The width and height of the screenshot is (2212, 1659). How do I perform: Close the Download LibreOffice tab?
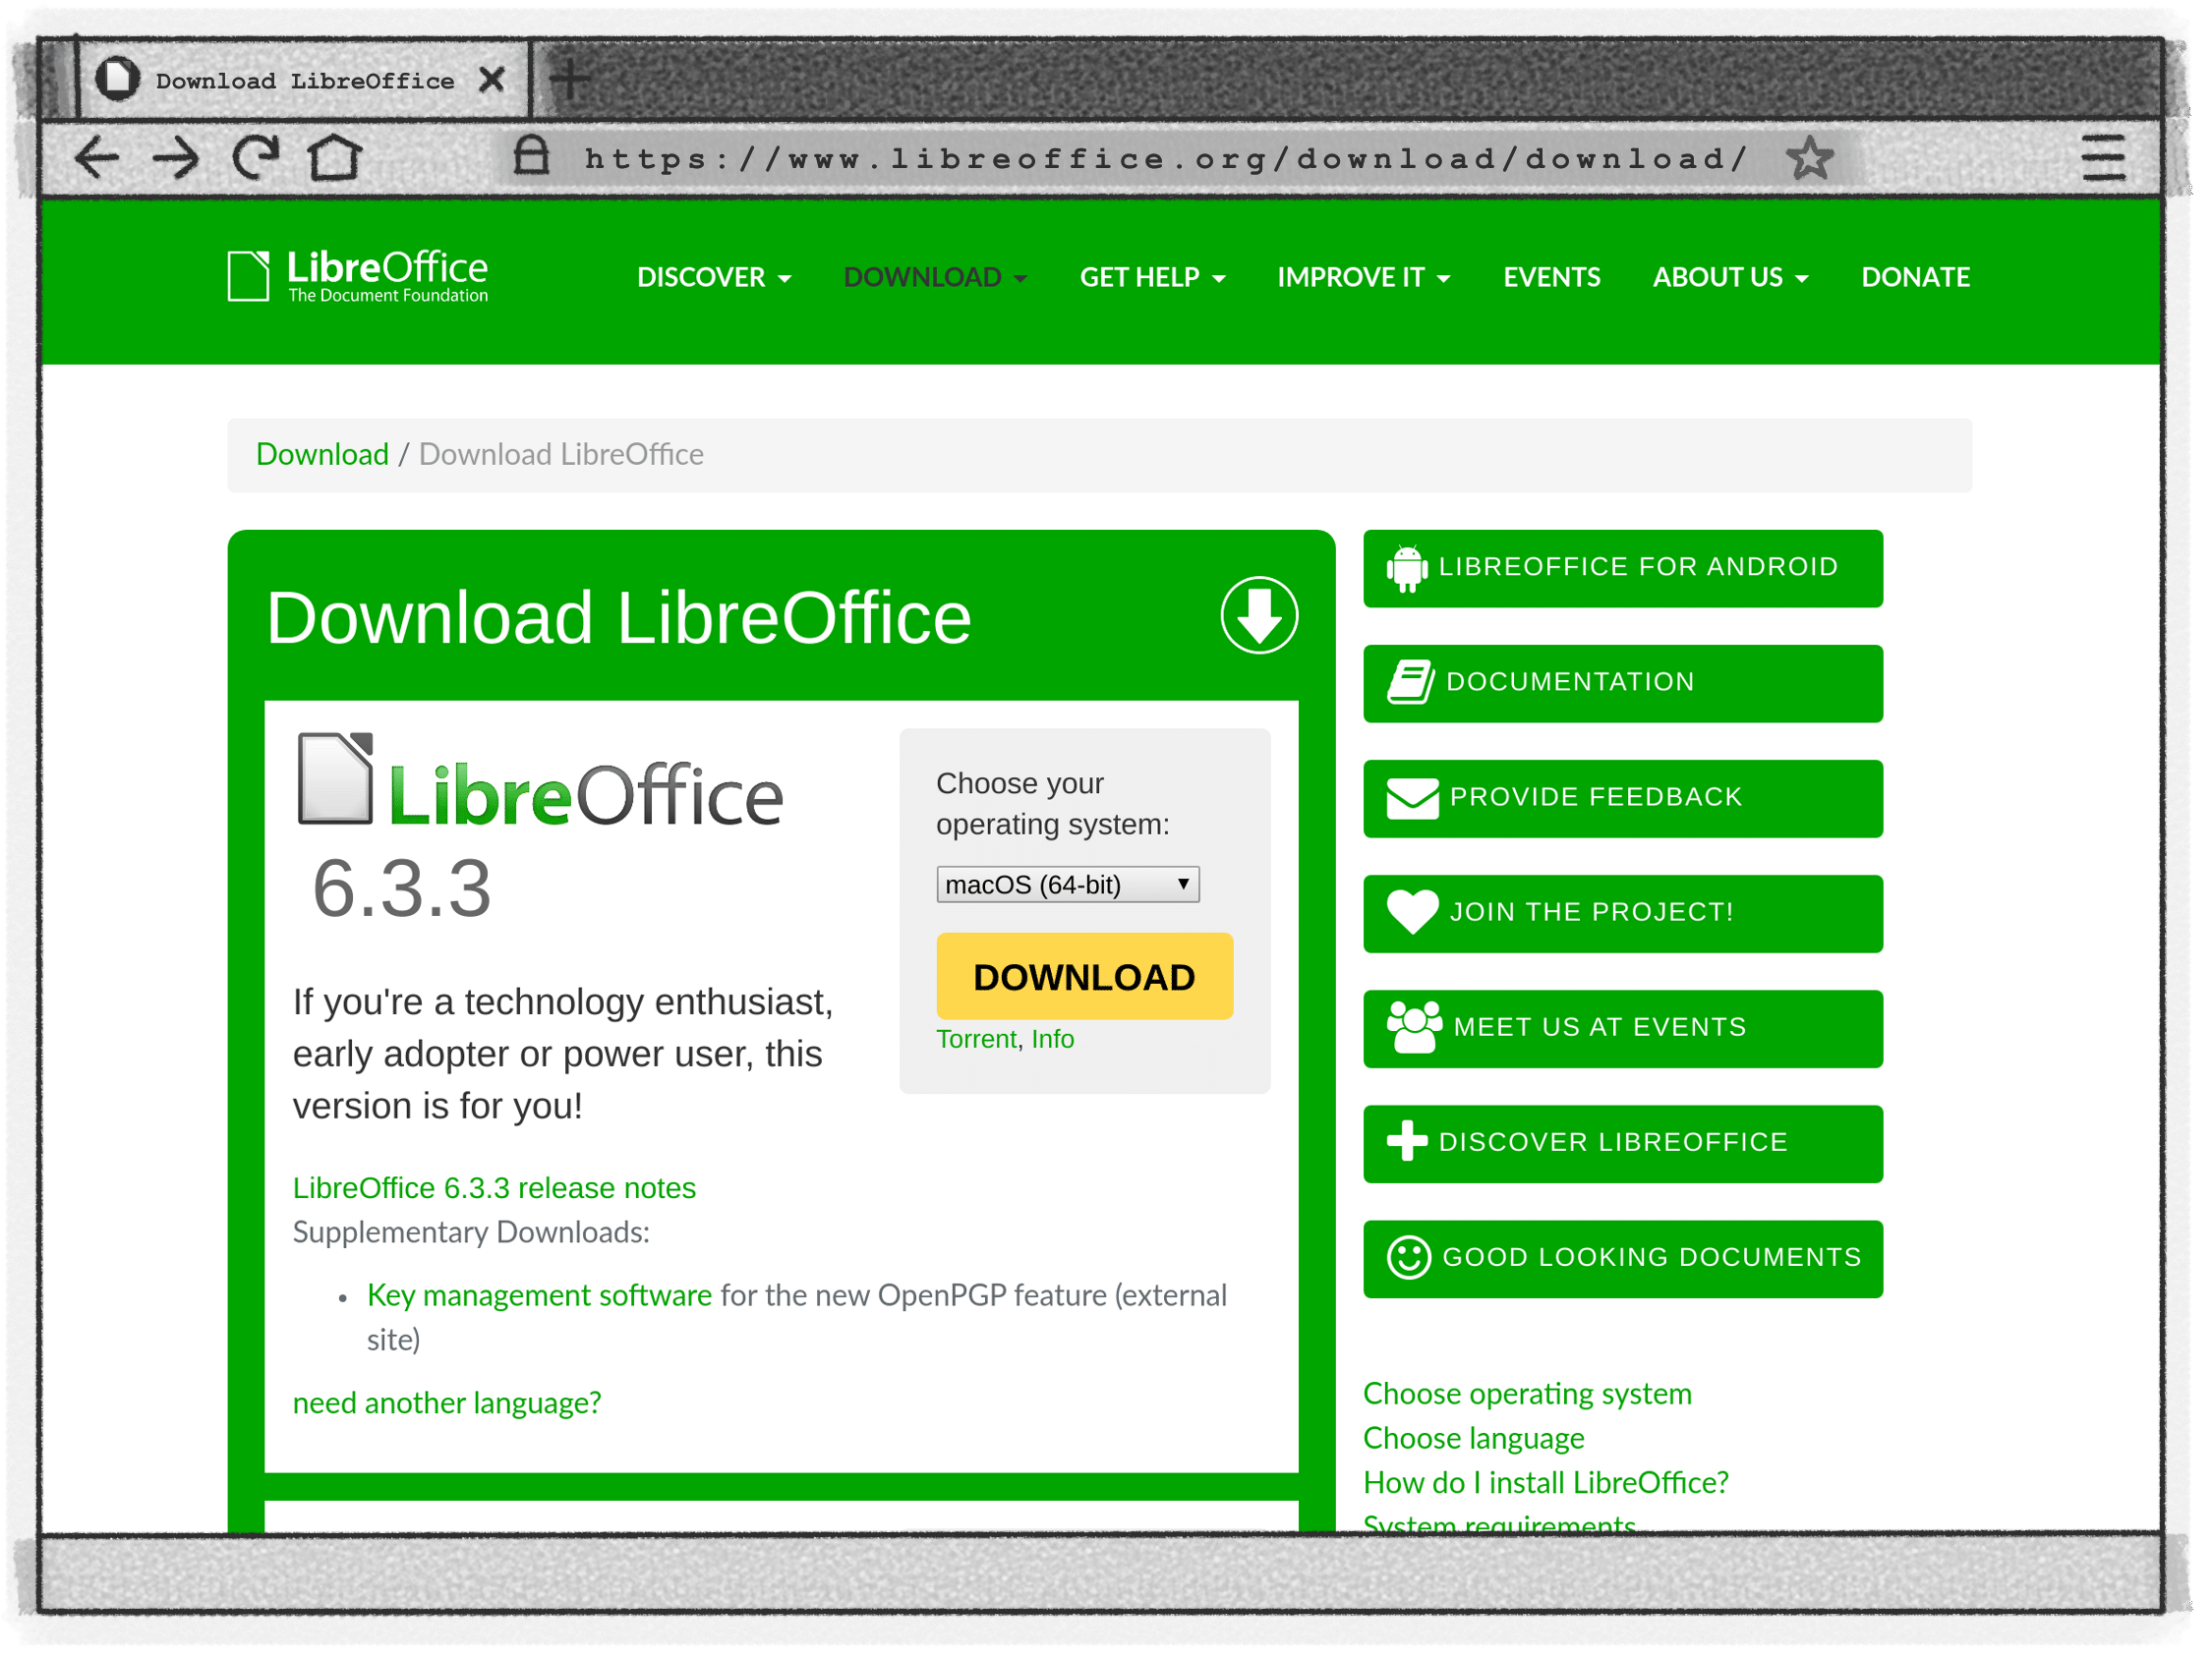pos(491,80)
